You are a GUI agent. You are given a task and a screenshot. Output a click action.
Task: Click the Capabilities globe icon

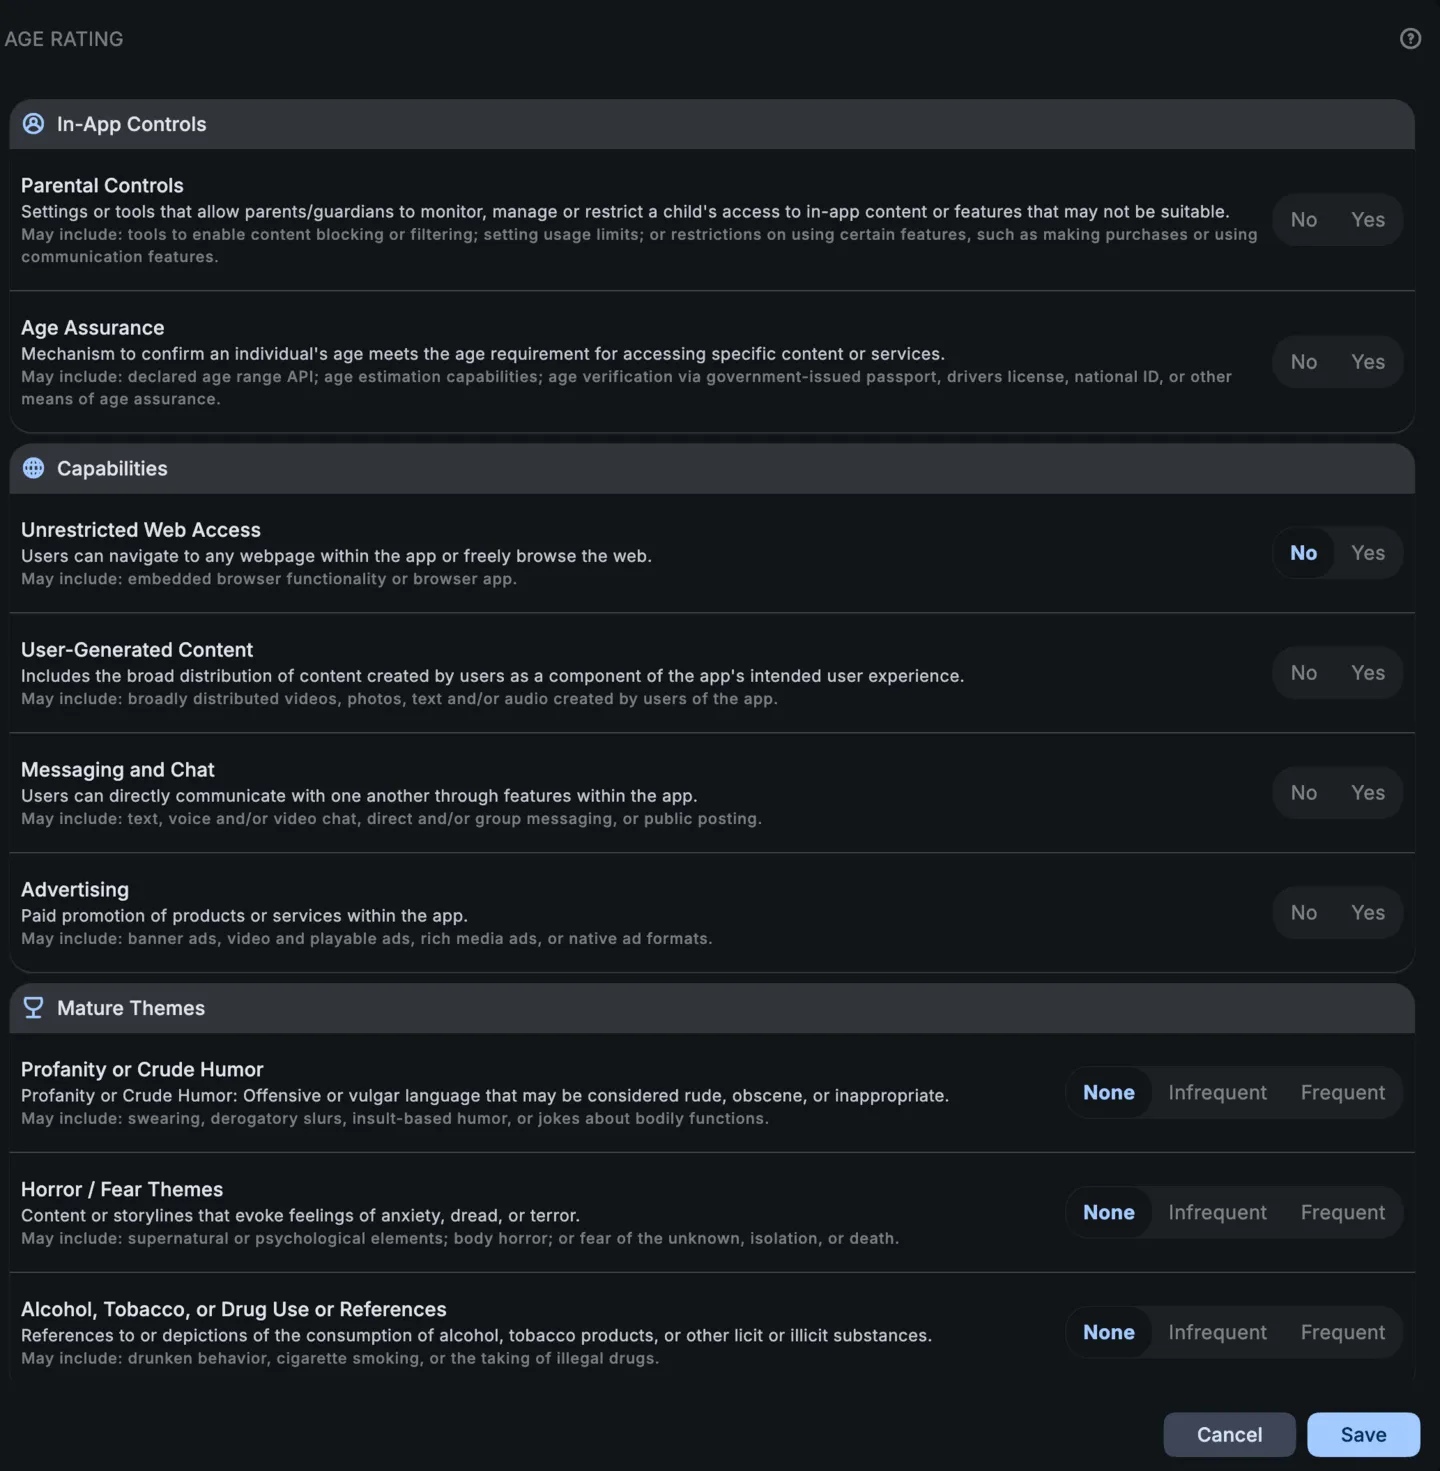33,468
